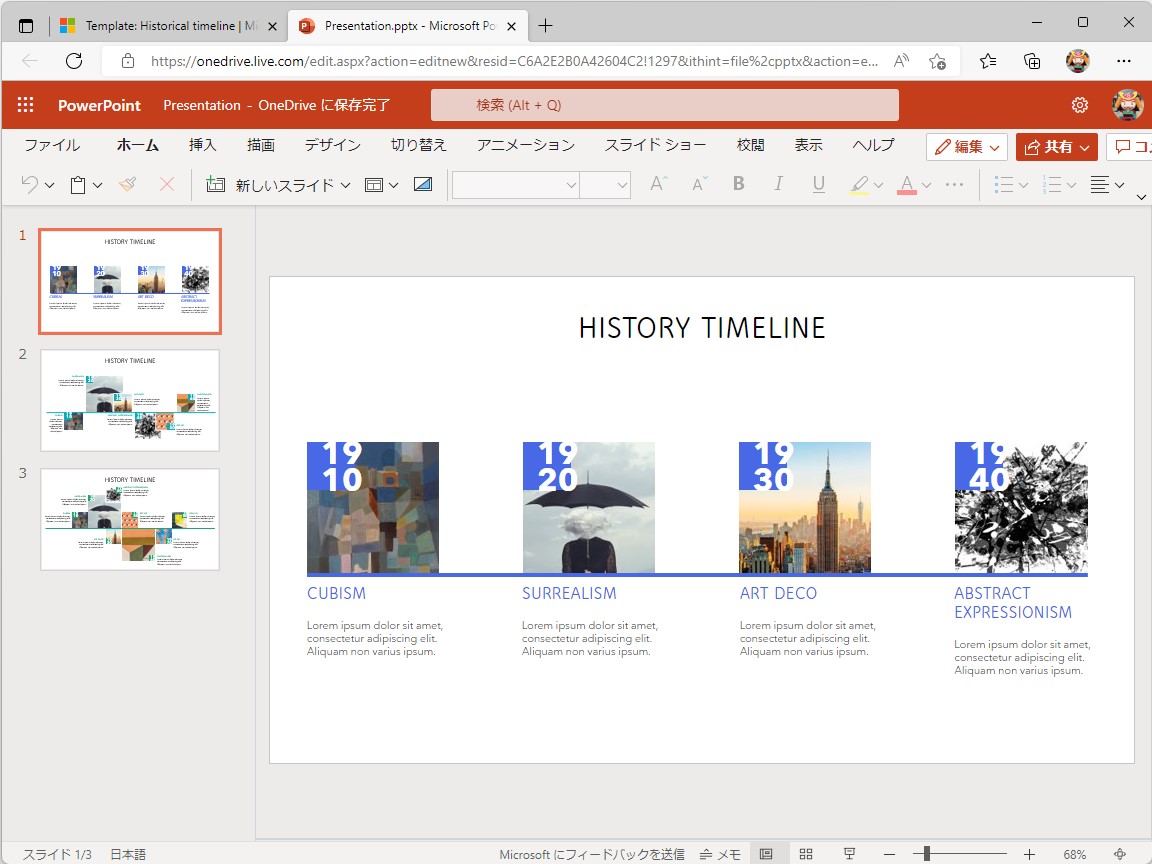Click the text highlight color icon
The width and height of the screenshot is (1152, 864).
858,184
